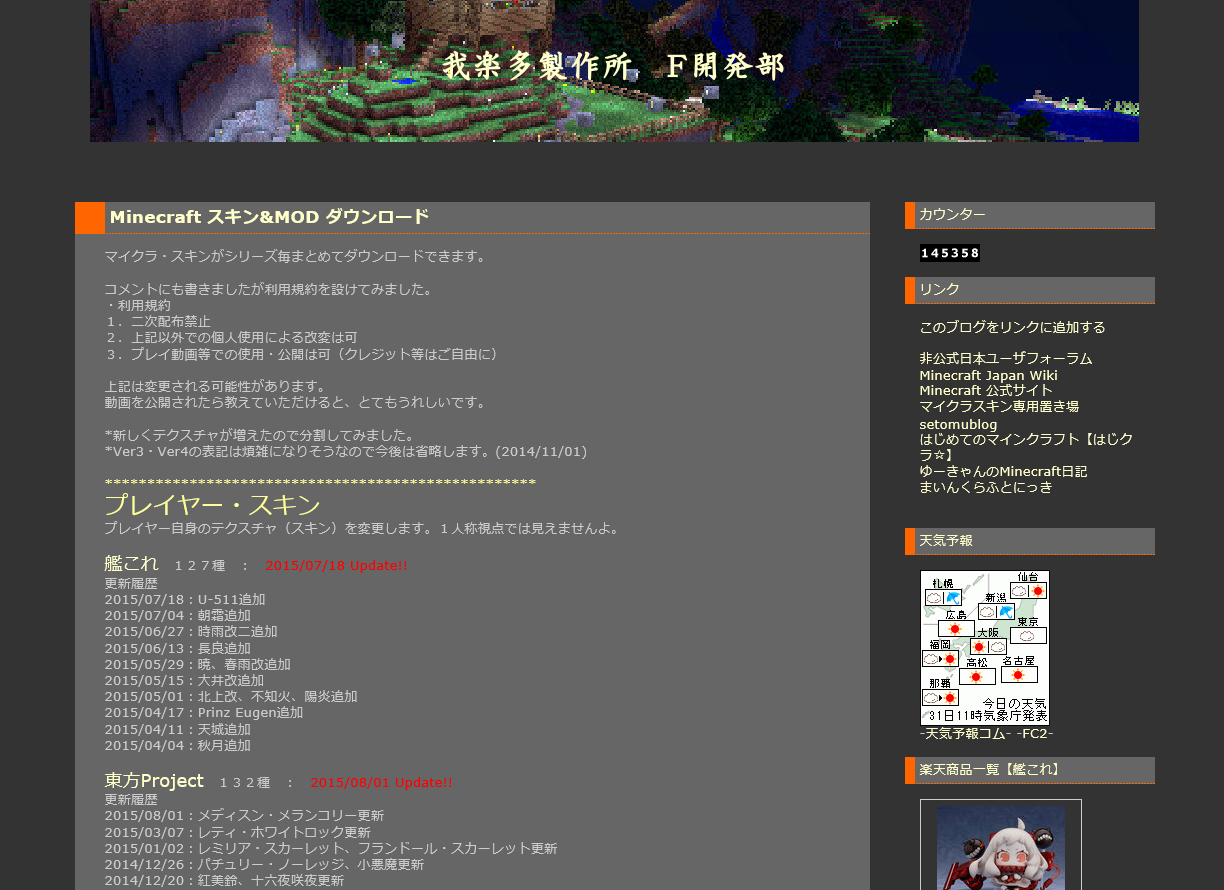Click the 2015/03/07 : レティ・ホワイトロック更新 line

tap(237, 832)
